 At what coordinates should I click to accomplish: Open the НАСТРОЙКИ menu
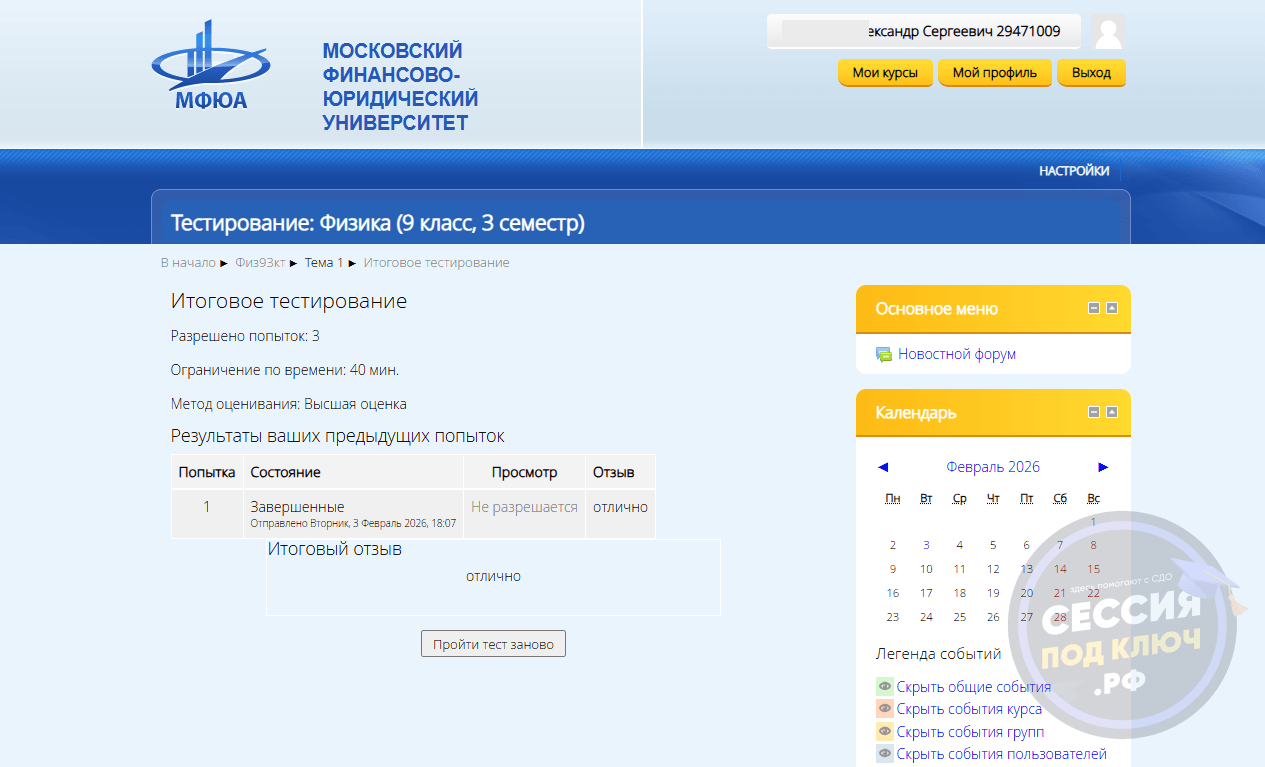1074,171
